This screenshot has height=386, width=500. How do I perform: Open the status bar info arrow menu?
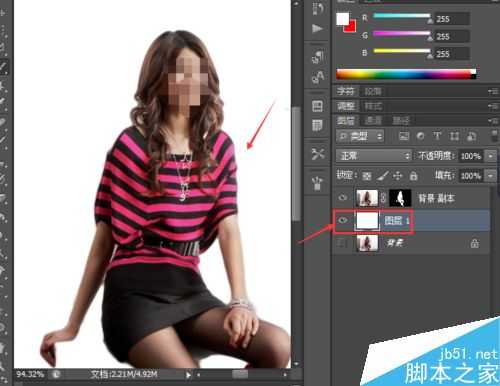pyautogui.click(x=188, y=375)
